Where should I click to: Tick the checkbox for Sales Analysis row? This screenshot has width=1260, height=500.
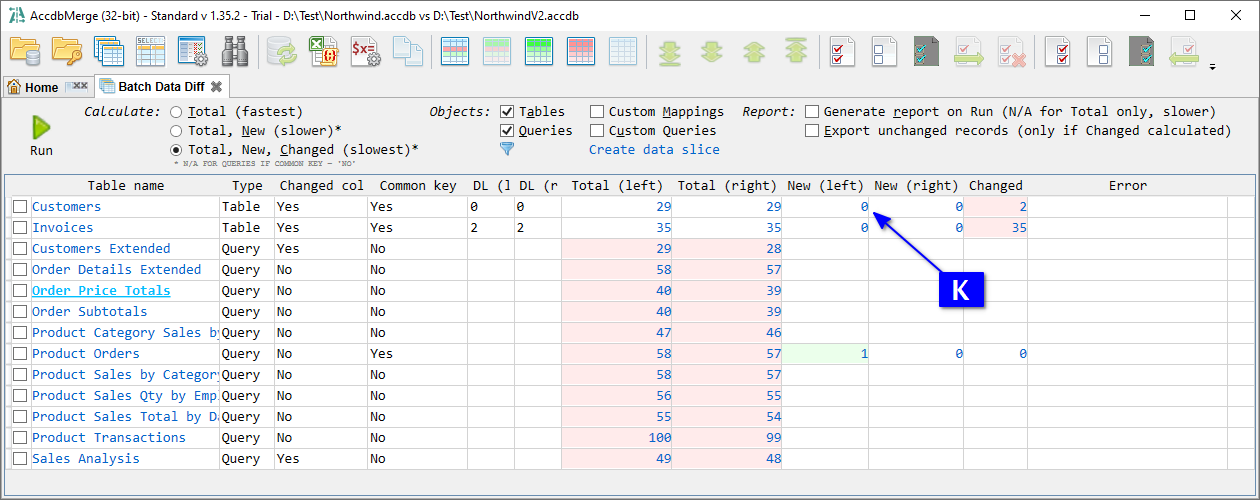pos(20,459)
